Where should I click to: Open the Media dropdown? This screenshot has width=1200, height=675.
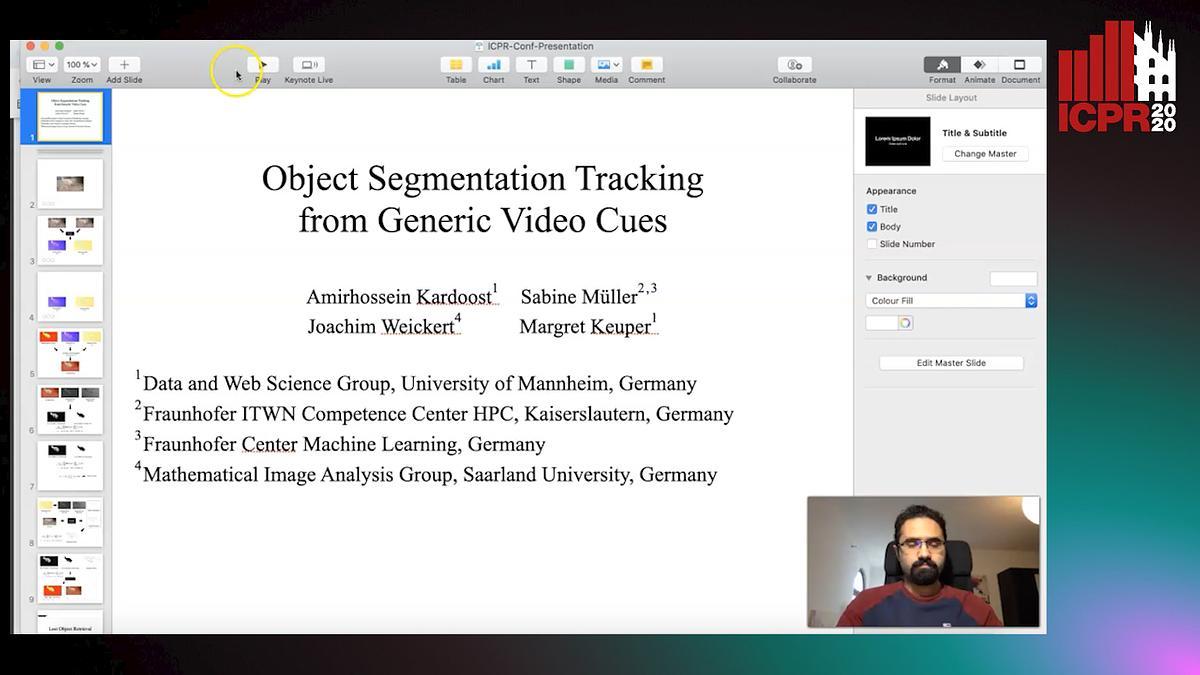tap(606, 64)
